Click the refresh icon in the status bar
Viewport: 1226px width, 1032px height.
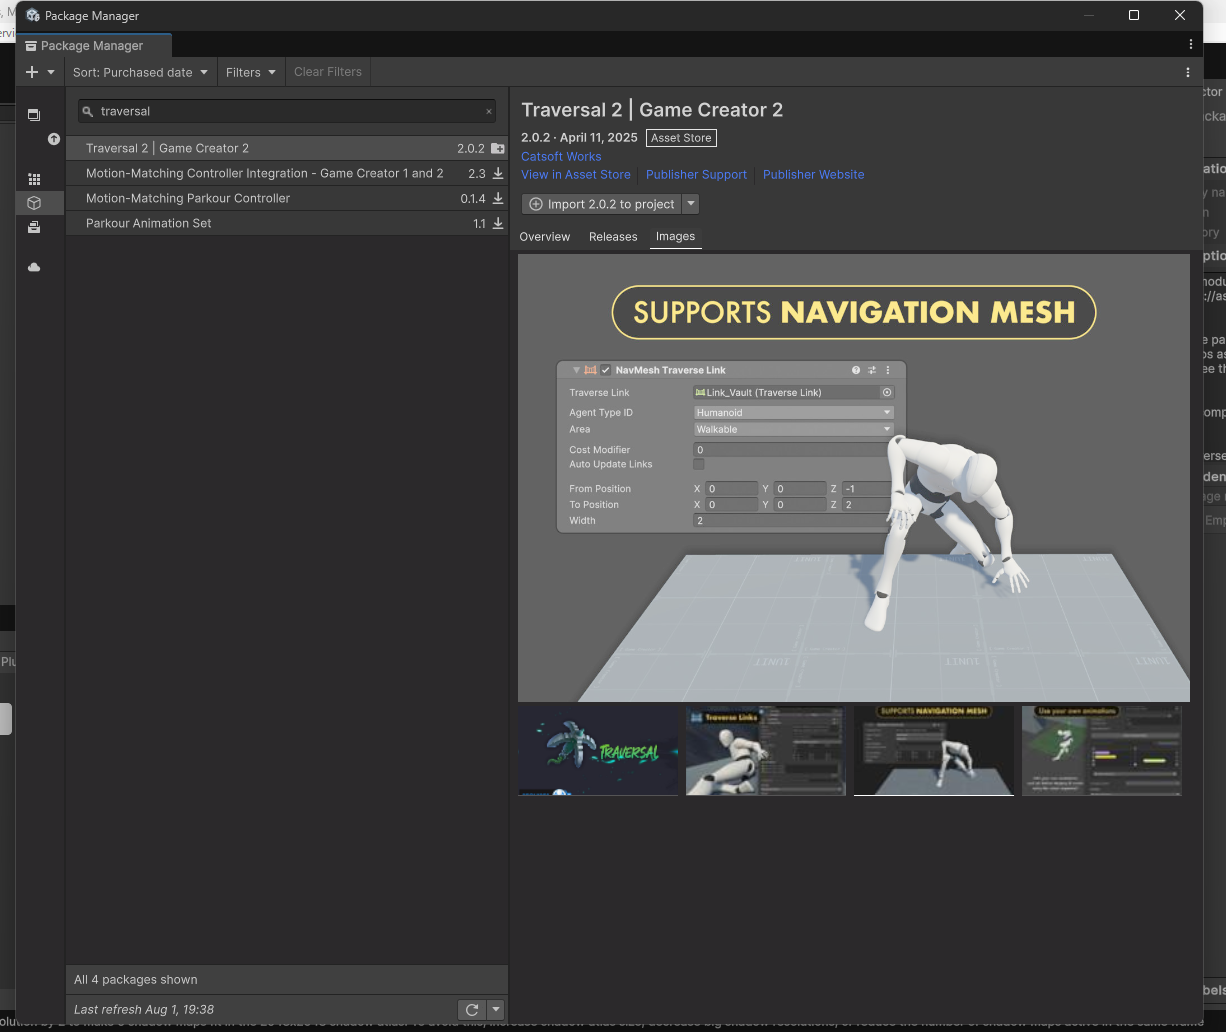point(472,1010)
